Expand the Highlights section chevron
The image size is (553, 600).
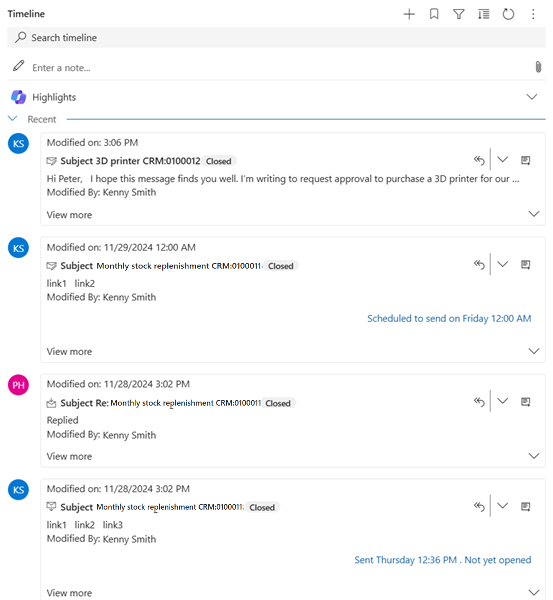[x=532, y=97]
